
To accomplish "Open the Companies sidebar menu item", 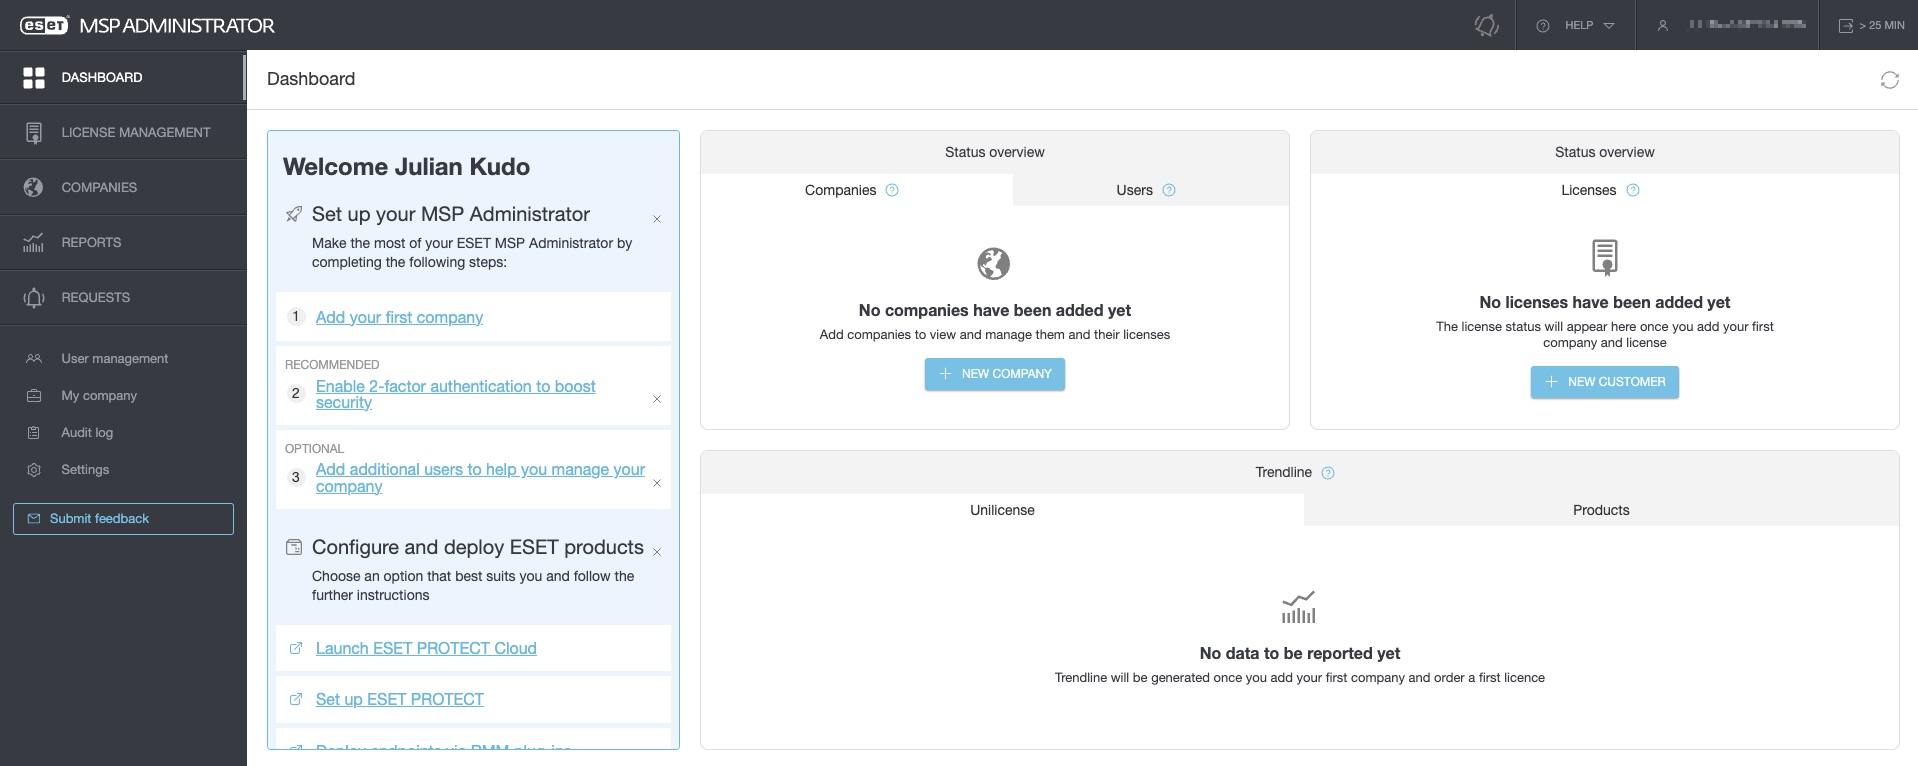I will point(123,187).
